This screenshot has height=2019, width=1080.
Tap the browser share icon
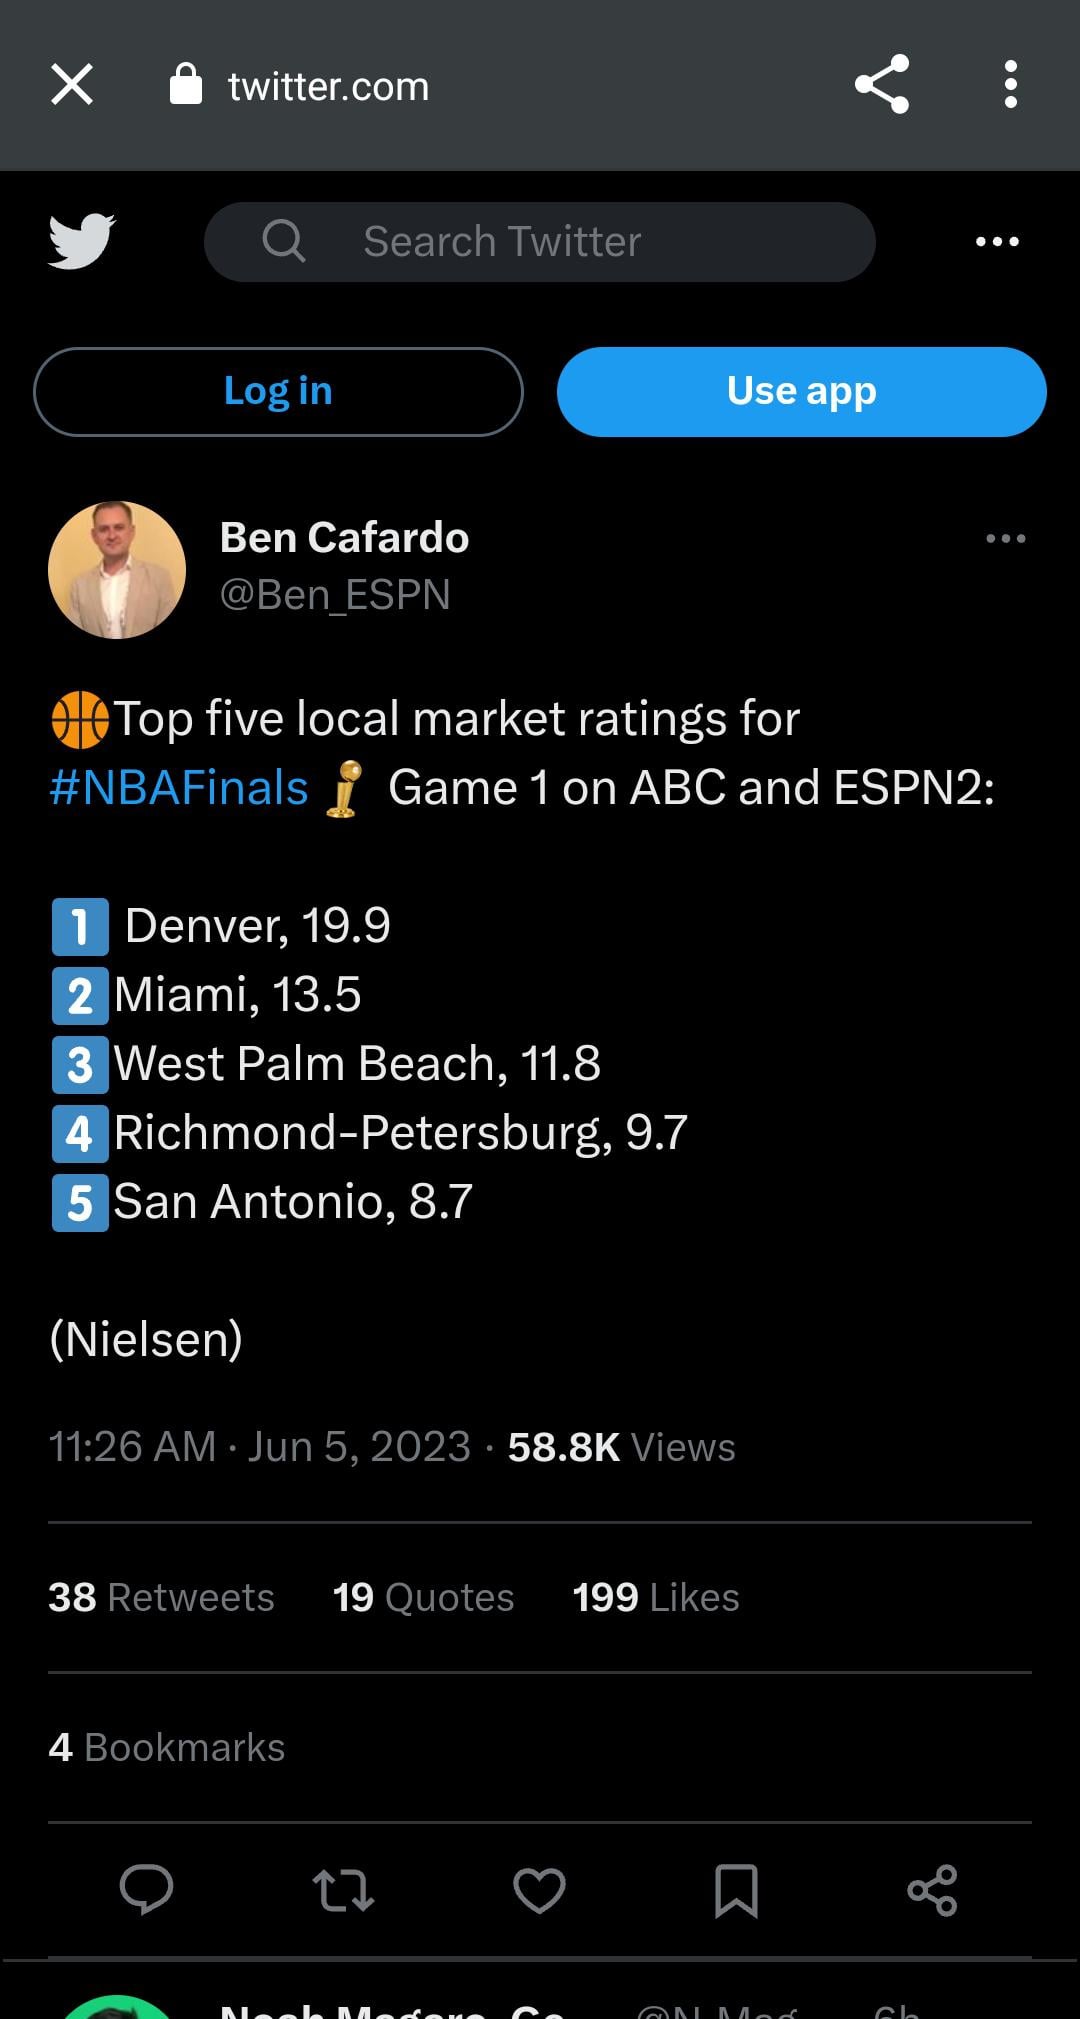click(x=881, y=85)
